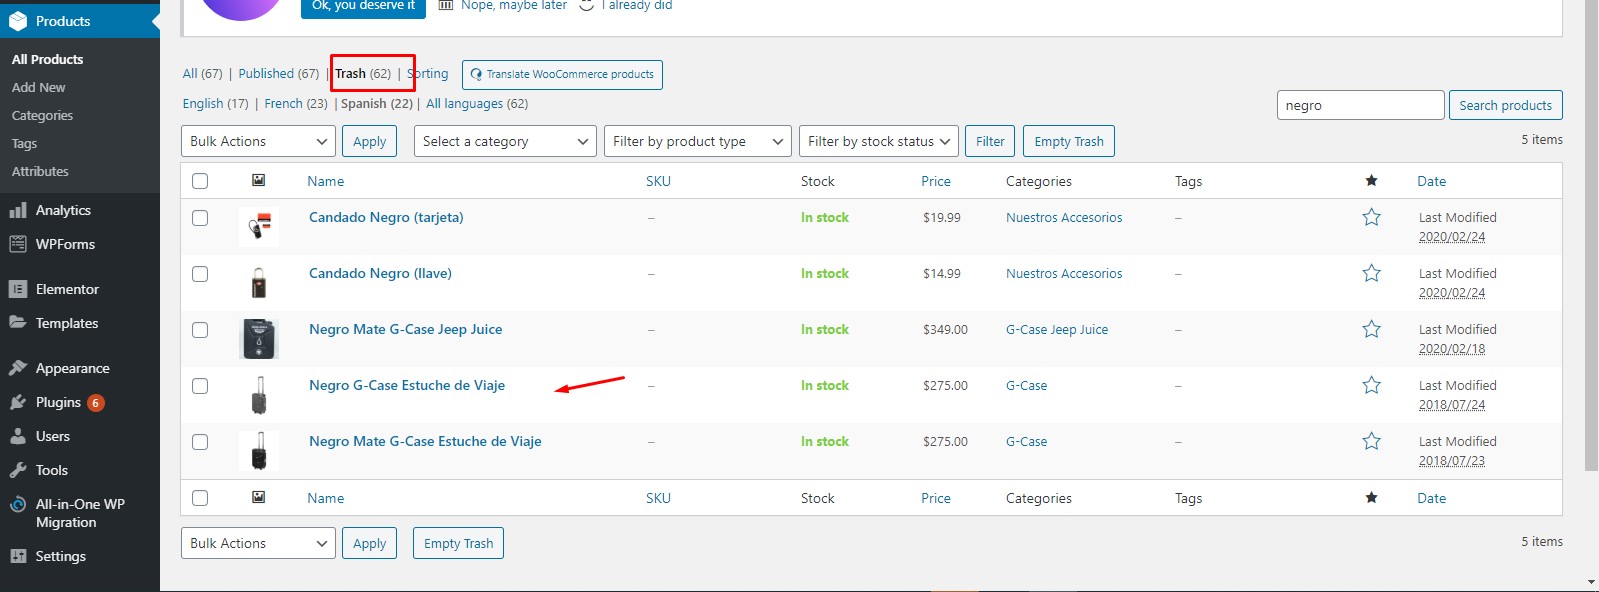
Task: Click the Products menu icon in sidebar
Action: tap(18, 21)
